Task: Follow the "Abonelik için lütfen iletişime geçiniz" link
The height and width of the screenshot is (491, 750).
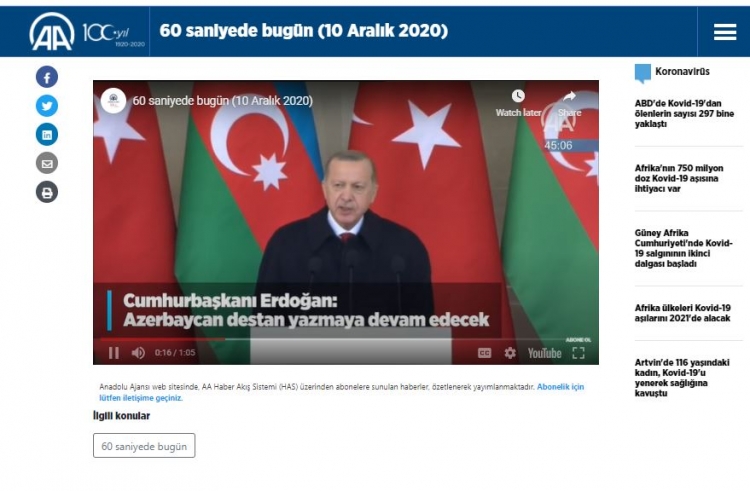Action: [x=342, y=392]
